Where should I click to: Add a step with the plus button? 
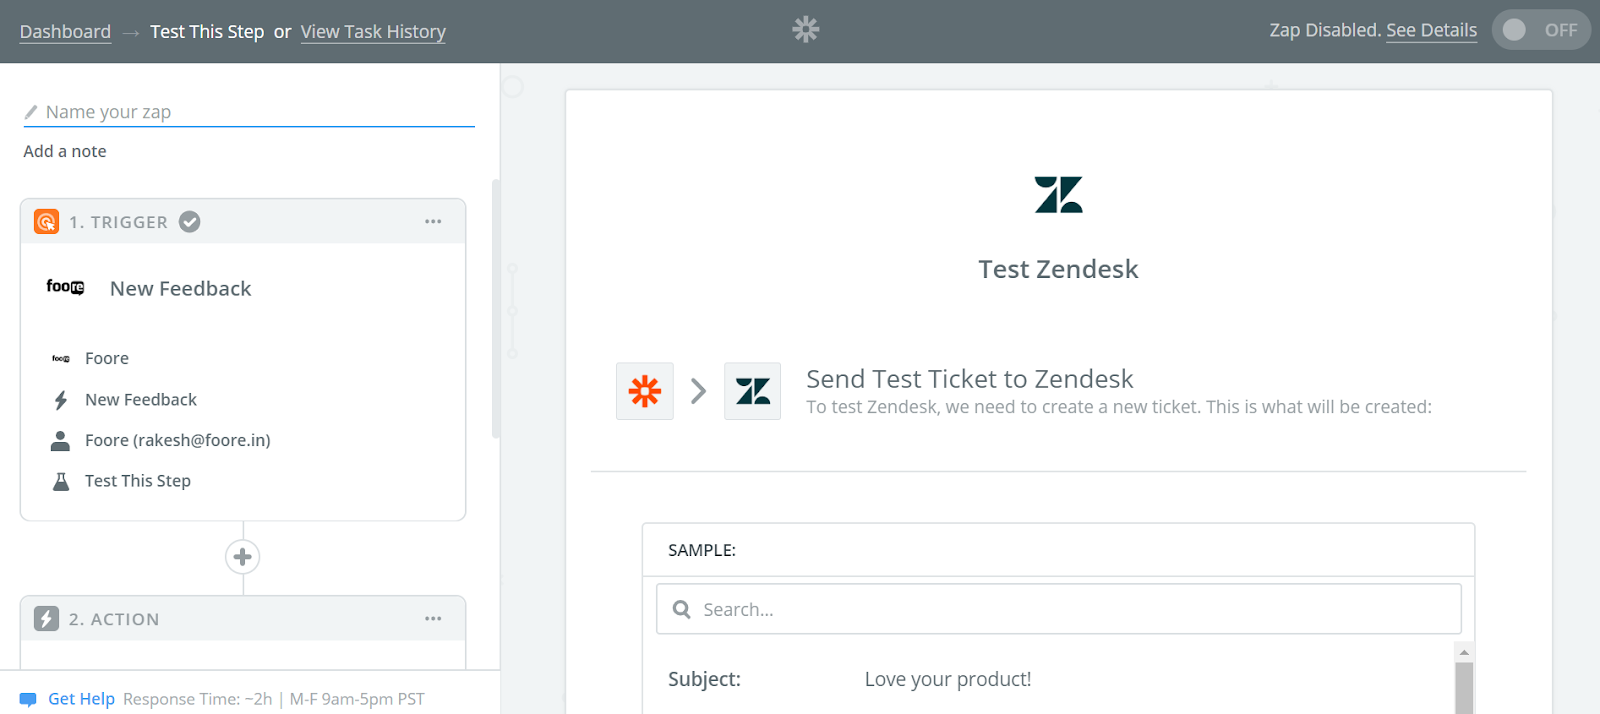click(x=242, y=557)
